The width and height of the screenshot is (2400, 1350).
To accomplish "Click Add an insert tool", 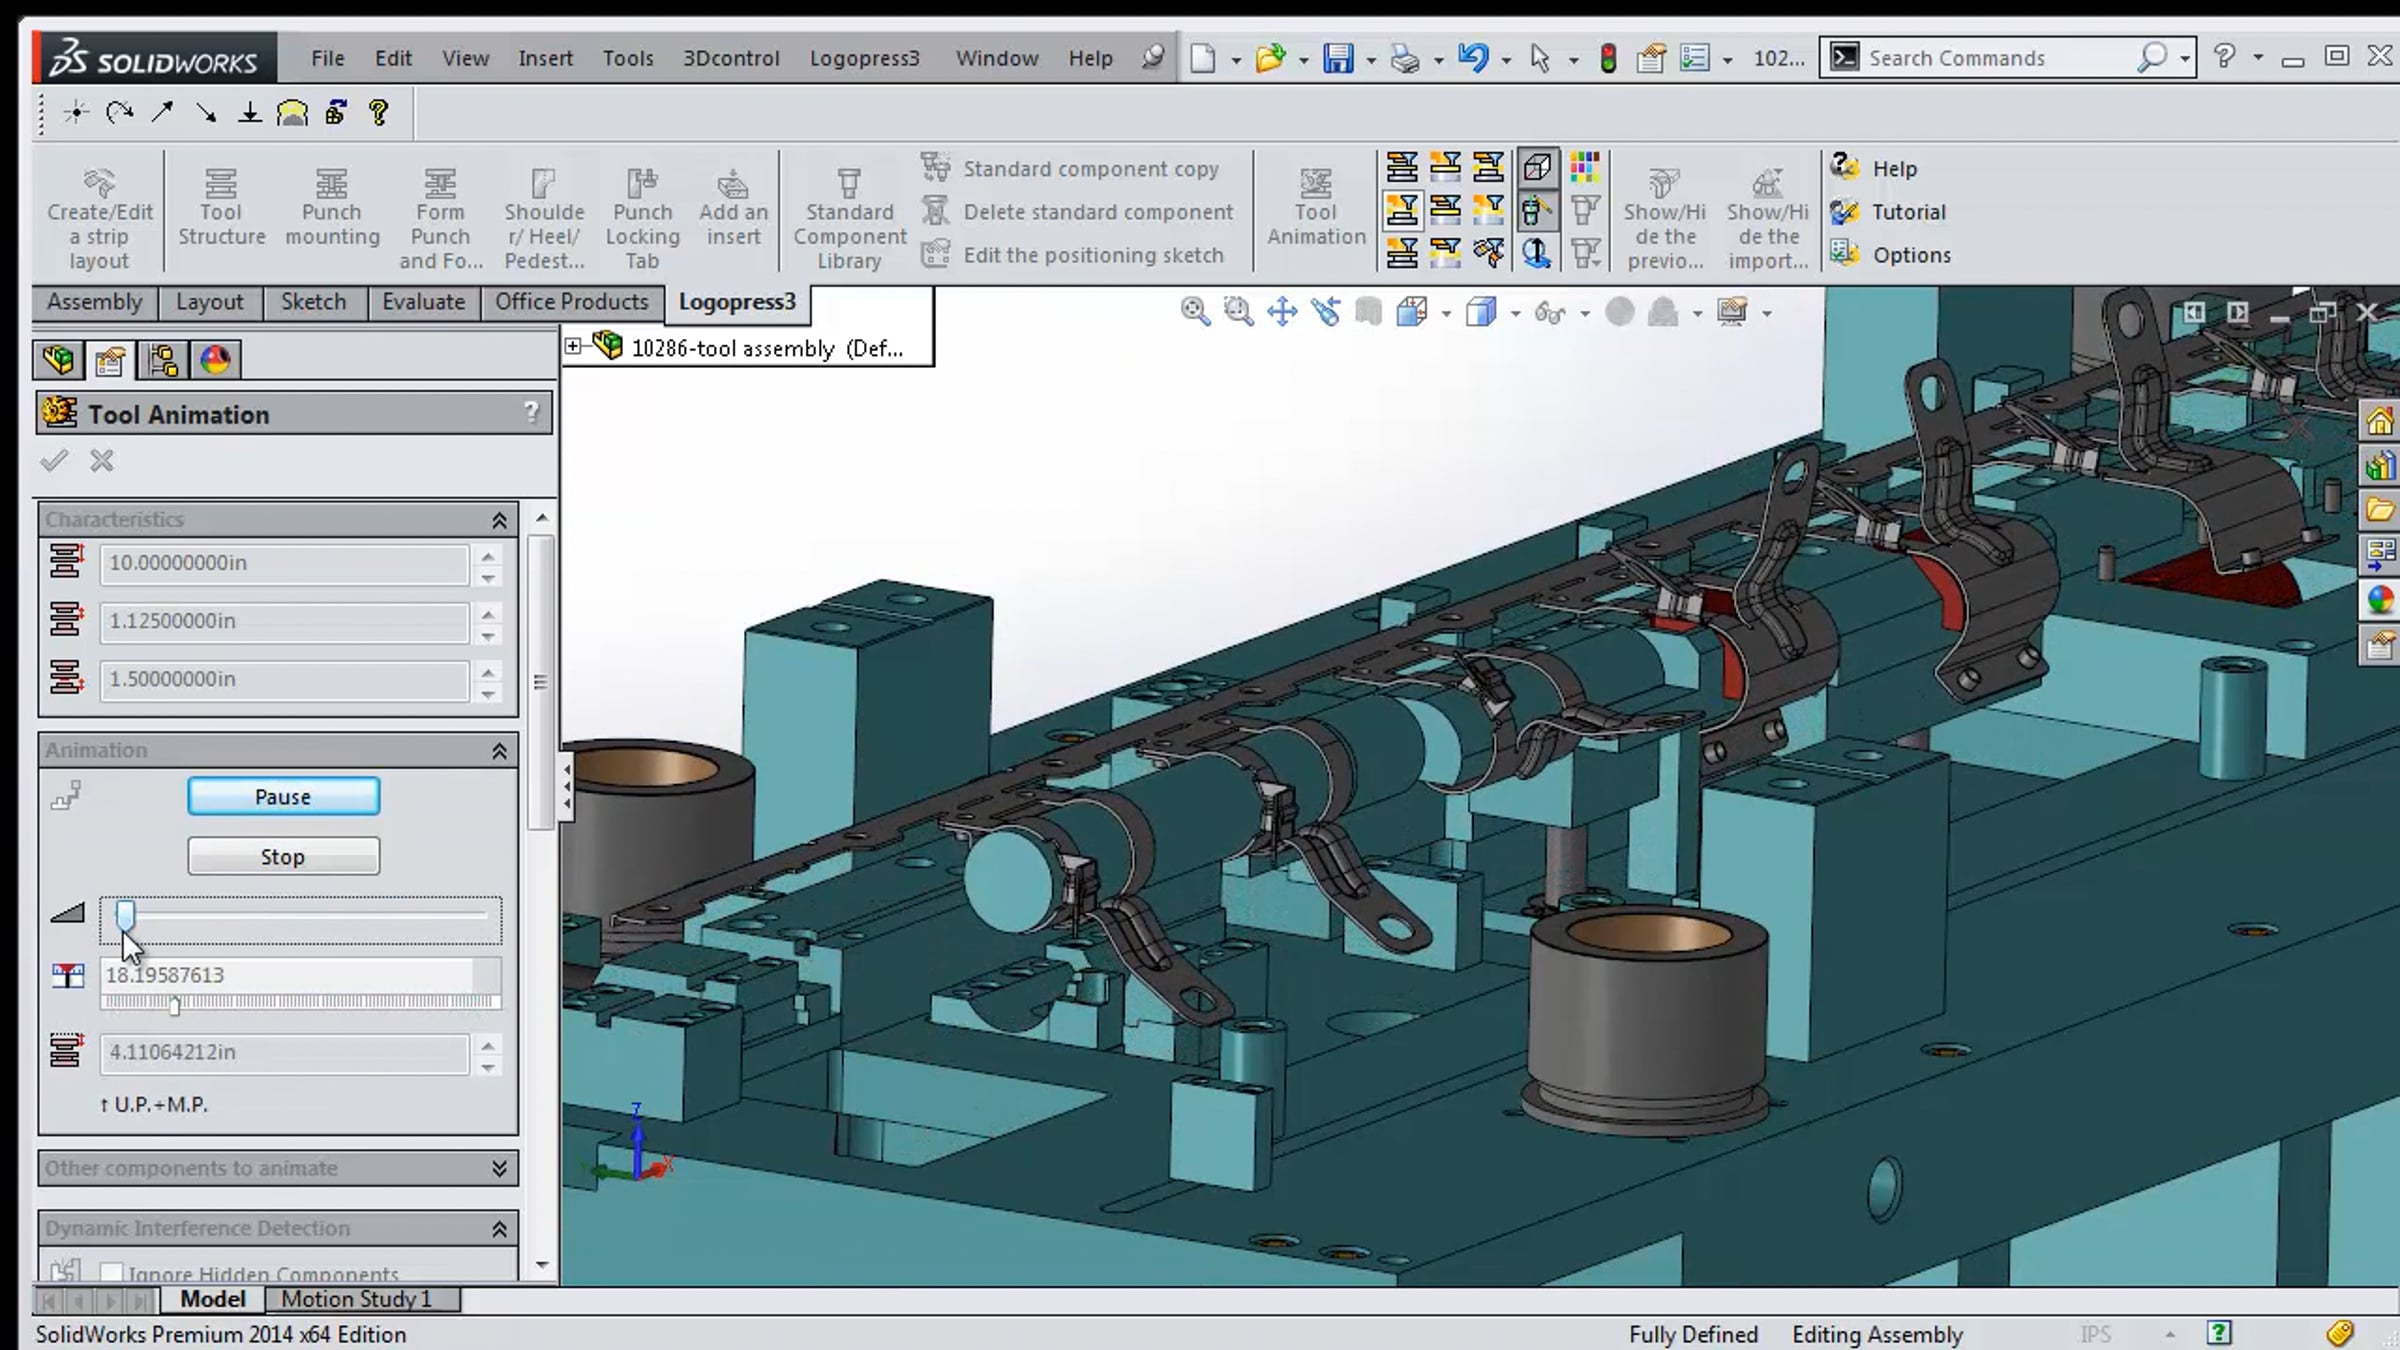I will click(x=733, y=208).
